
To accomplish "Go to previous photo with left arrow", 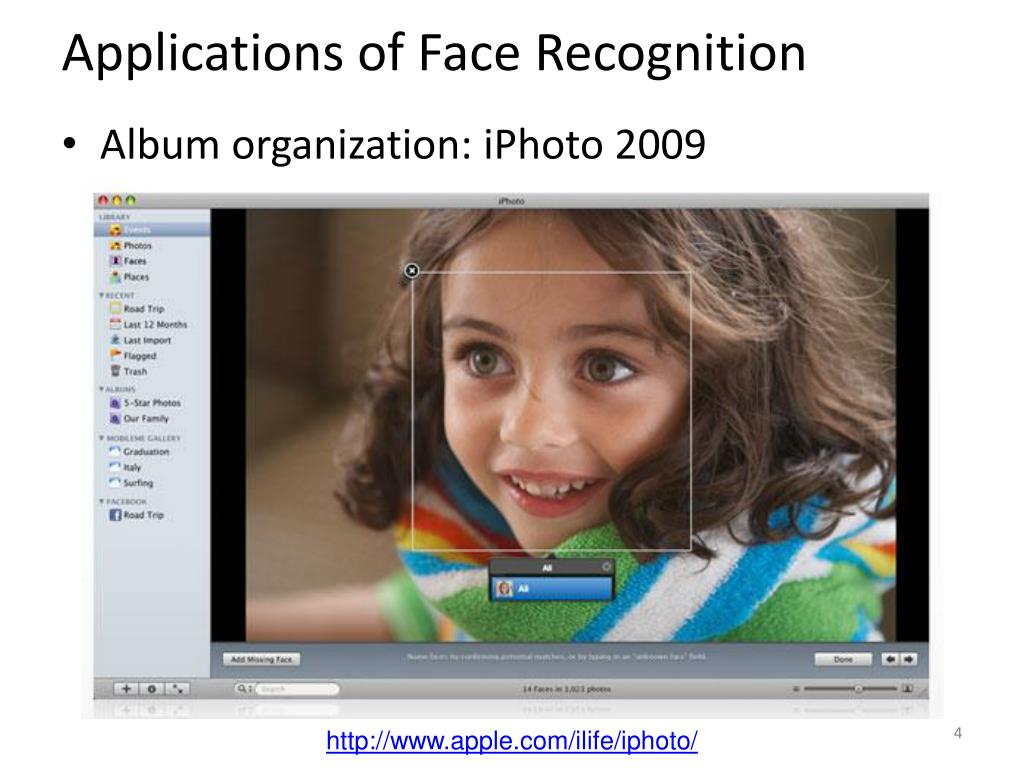I will pyautogui.click(x=890, y=660).
